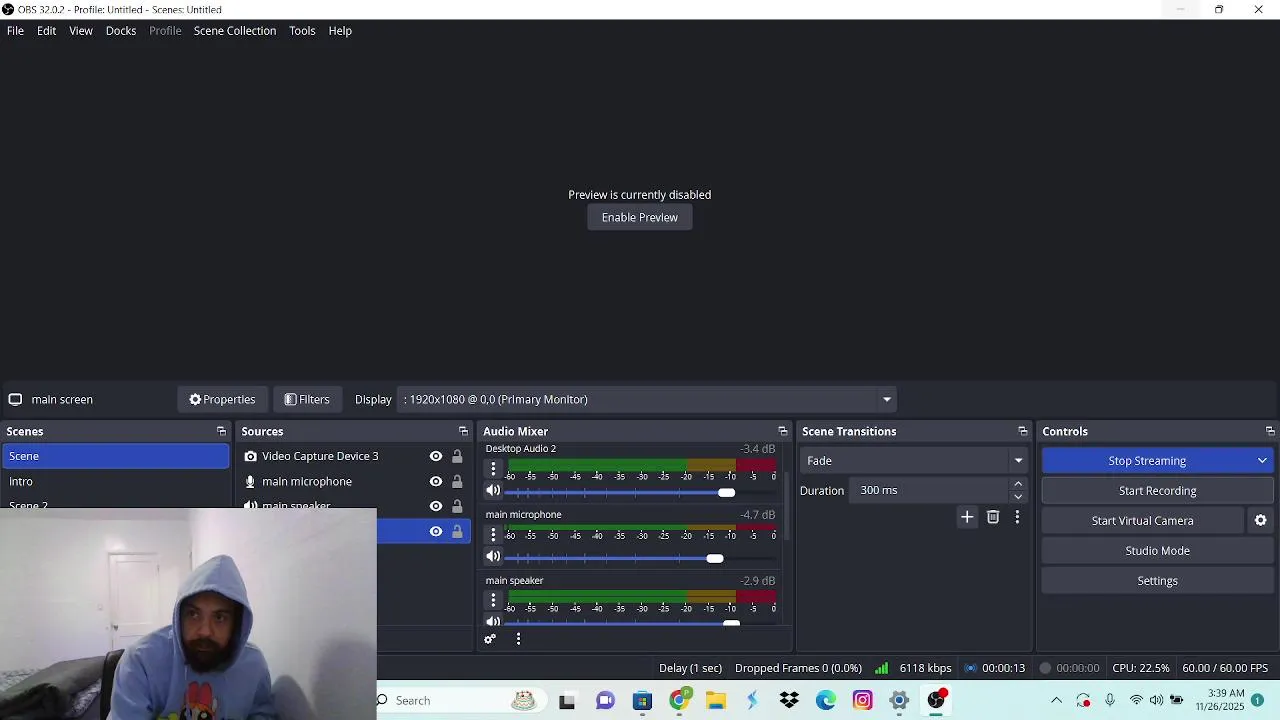Open main speaker mixer options menu

pyautogui.click(x=493, y=600)
